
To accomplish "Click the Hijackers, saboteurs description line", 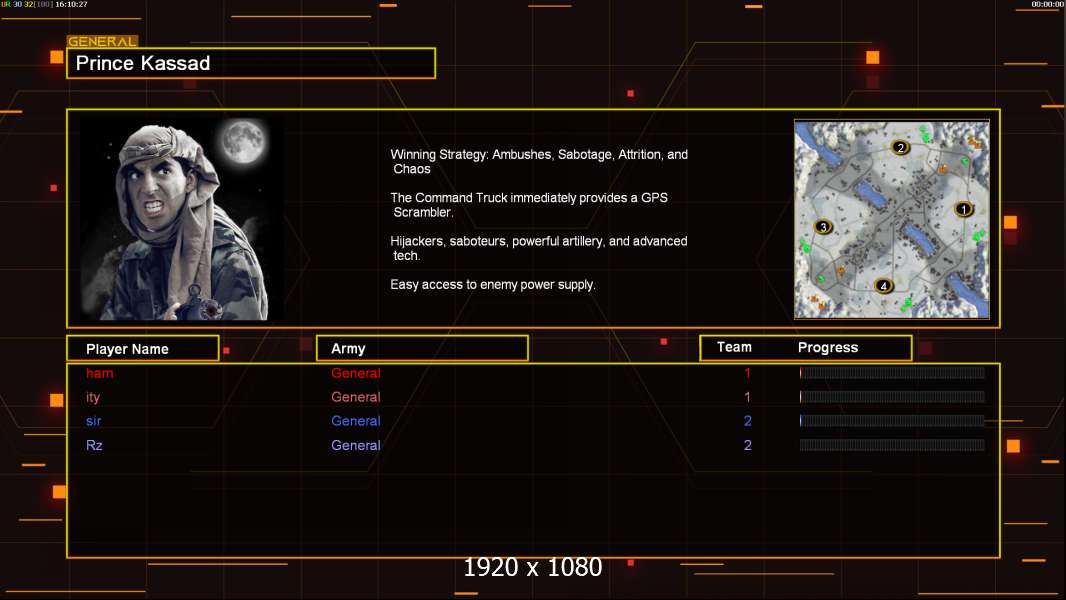I will 539,248.
